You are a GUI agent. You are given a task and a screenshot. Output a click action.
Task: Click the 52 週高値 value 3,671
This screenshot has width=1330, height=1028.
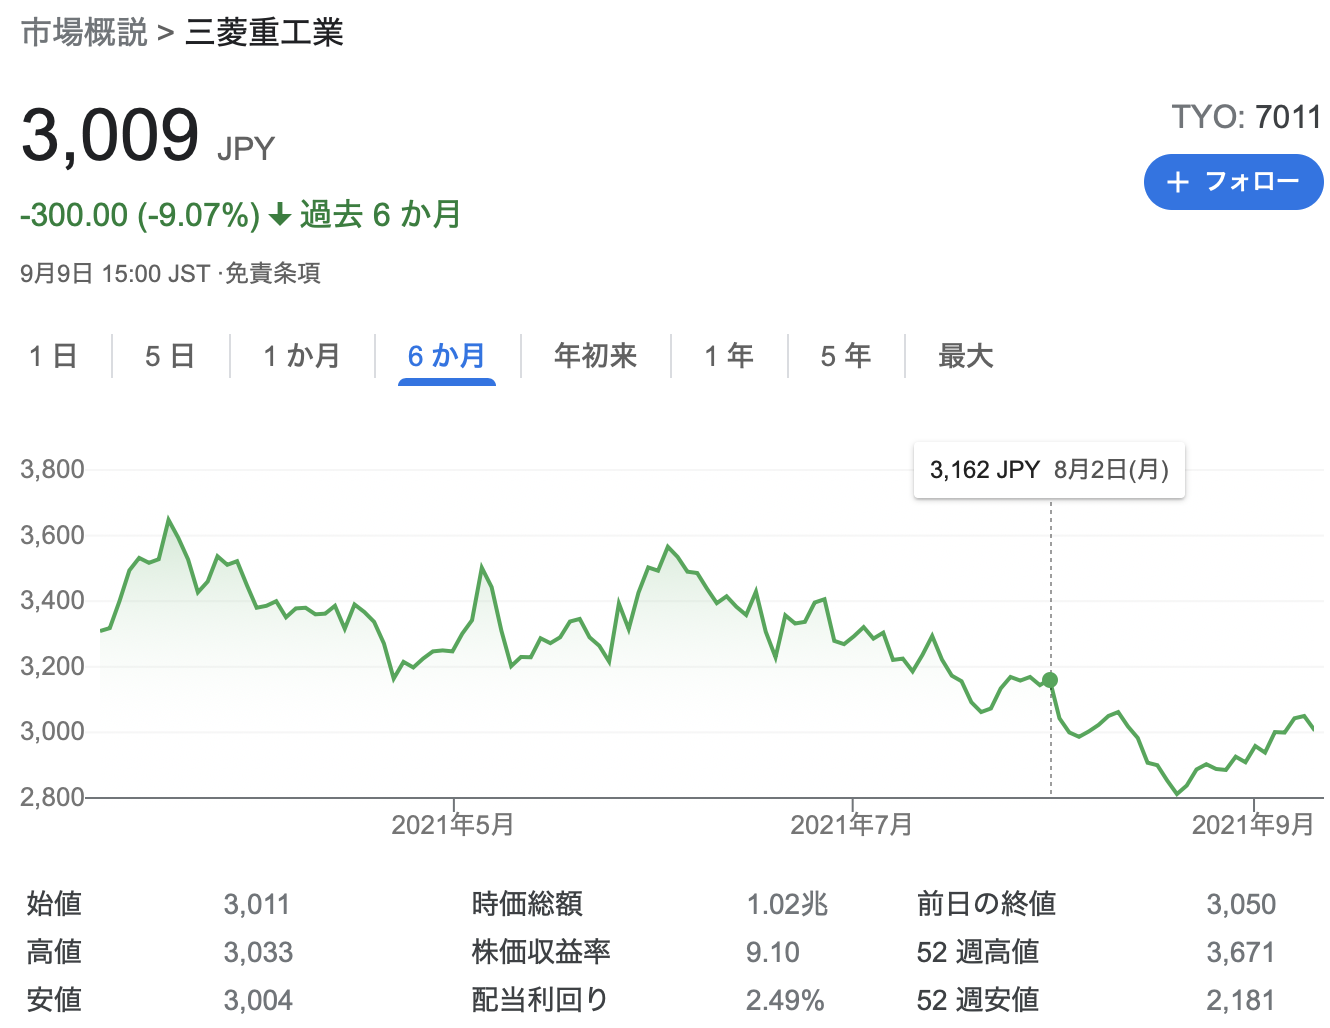tap(1240, 952)
